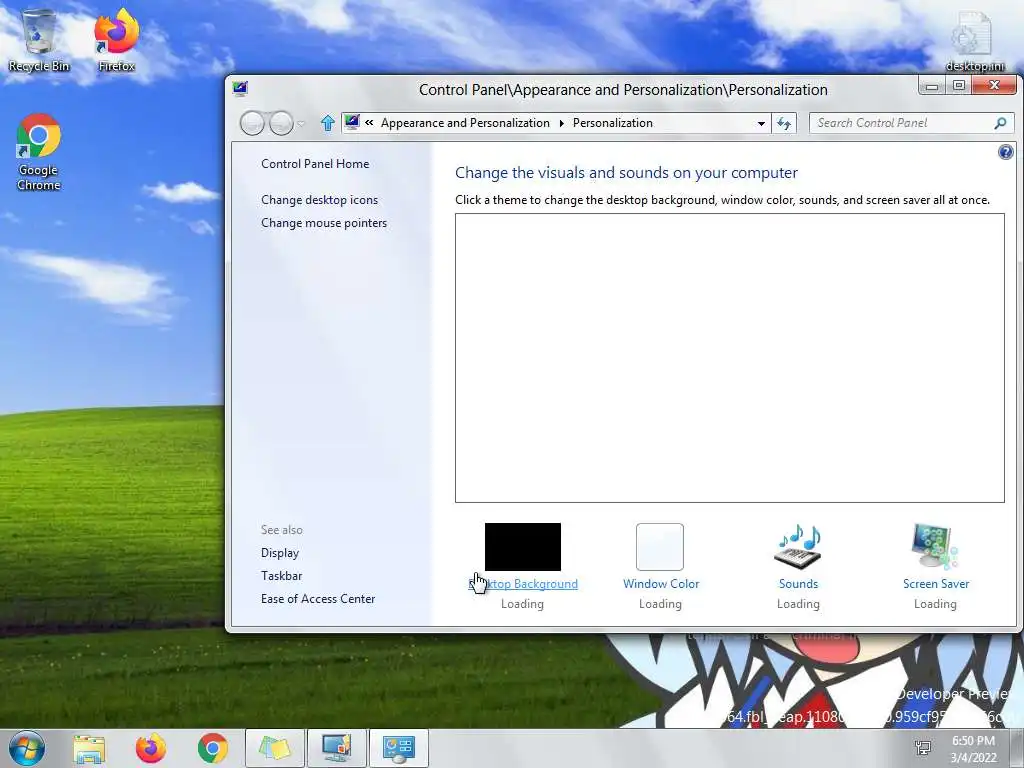
Task: Open the Sounds link
Action: click(x=798, y=584)
